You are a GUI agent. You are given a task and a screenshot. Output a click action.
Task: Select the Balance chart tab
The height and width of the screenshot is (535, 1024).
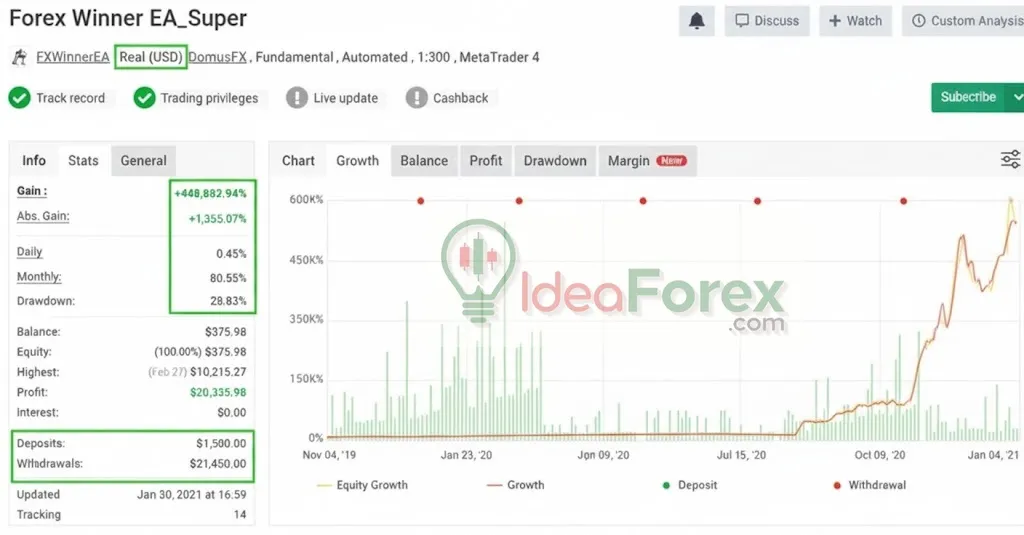pos(424,161)
